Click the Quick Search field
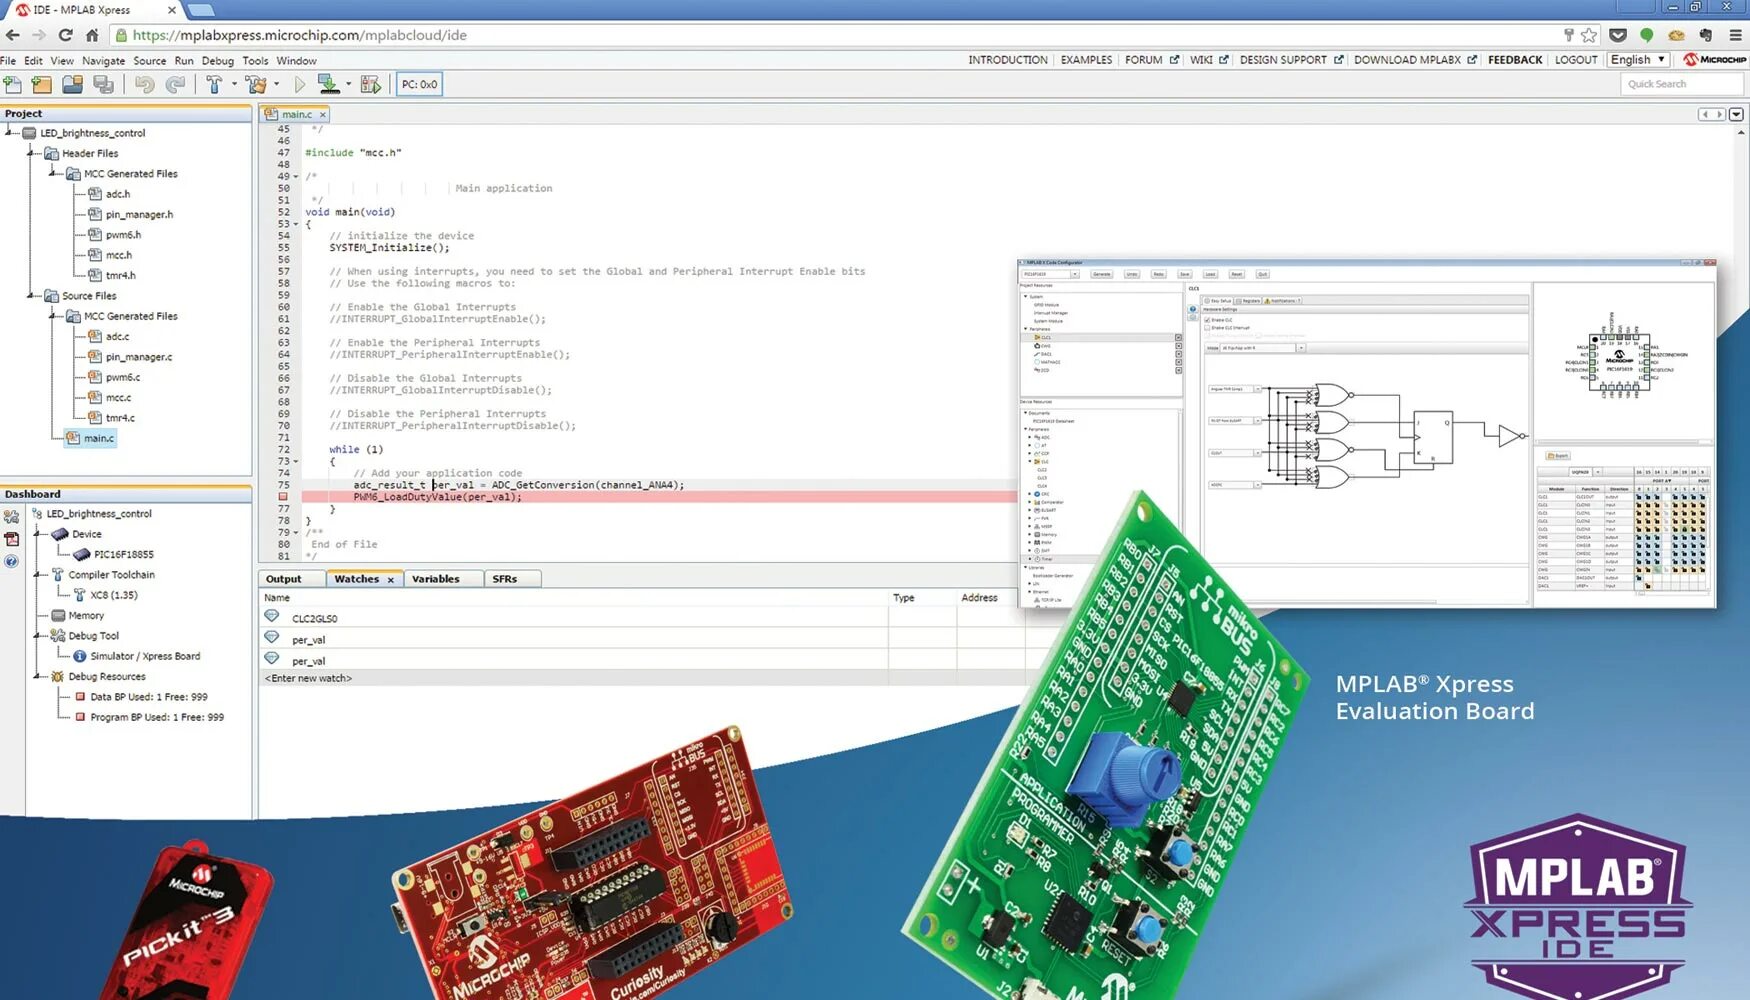 click(x=1682, y=84)
